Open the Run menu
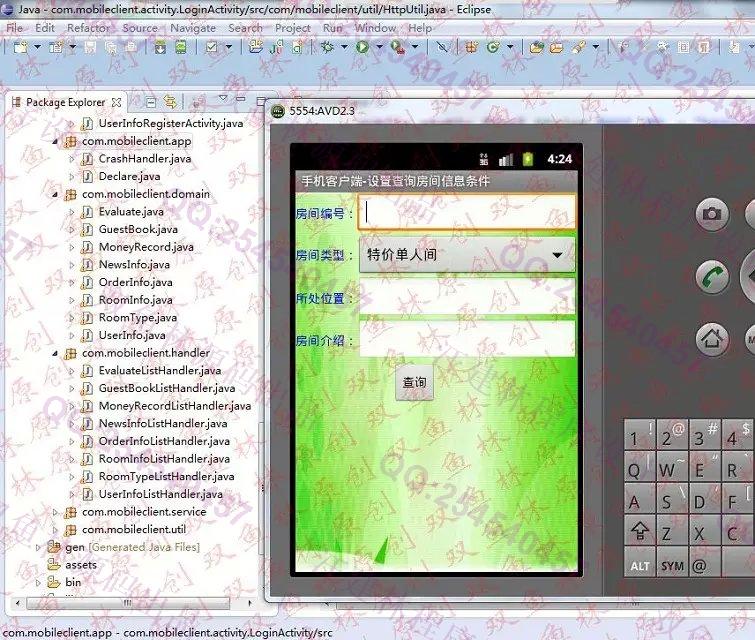 (332, 28)
